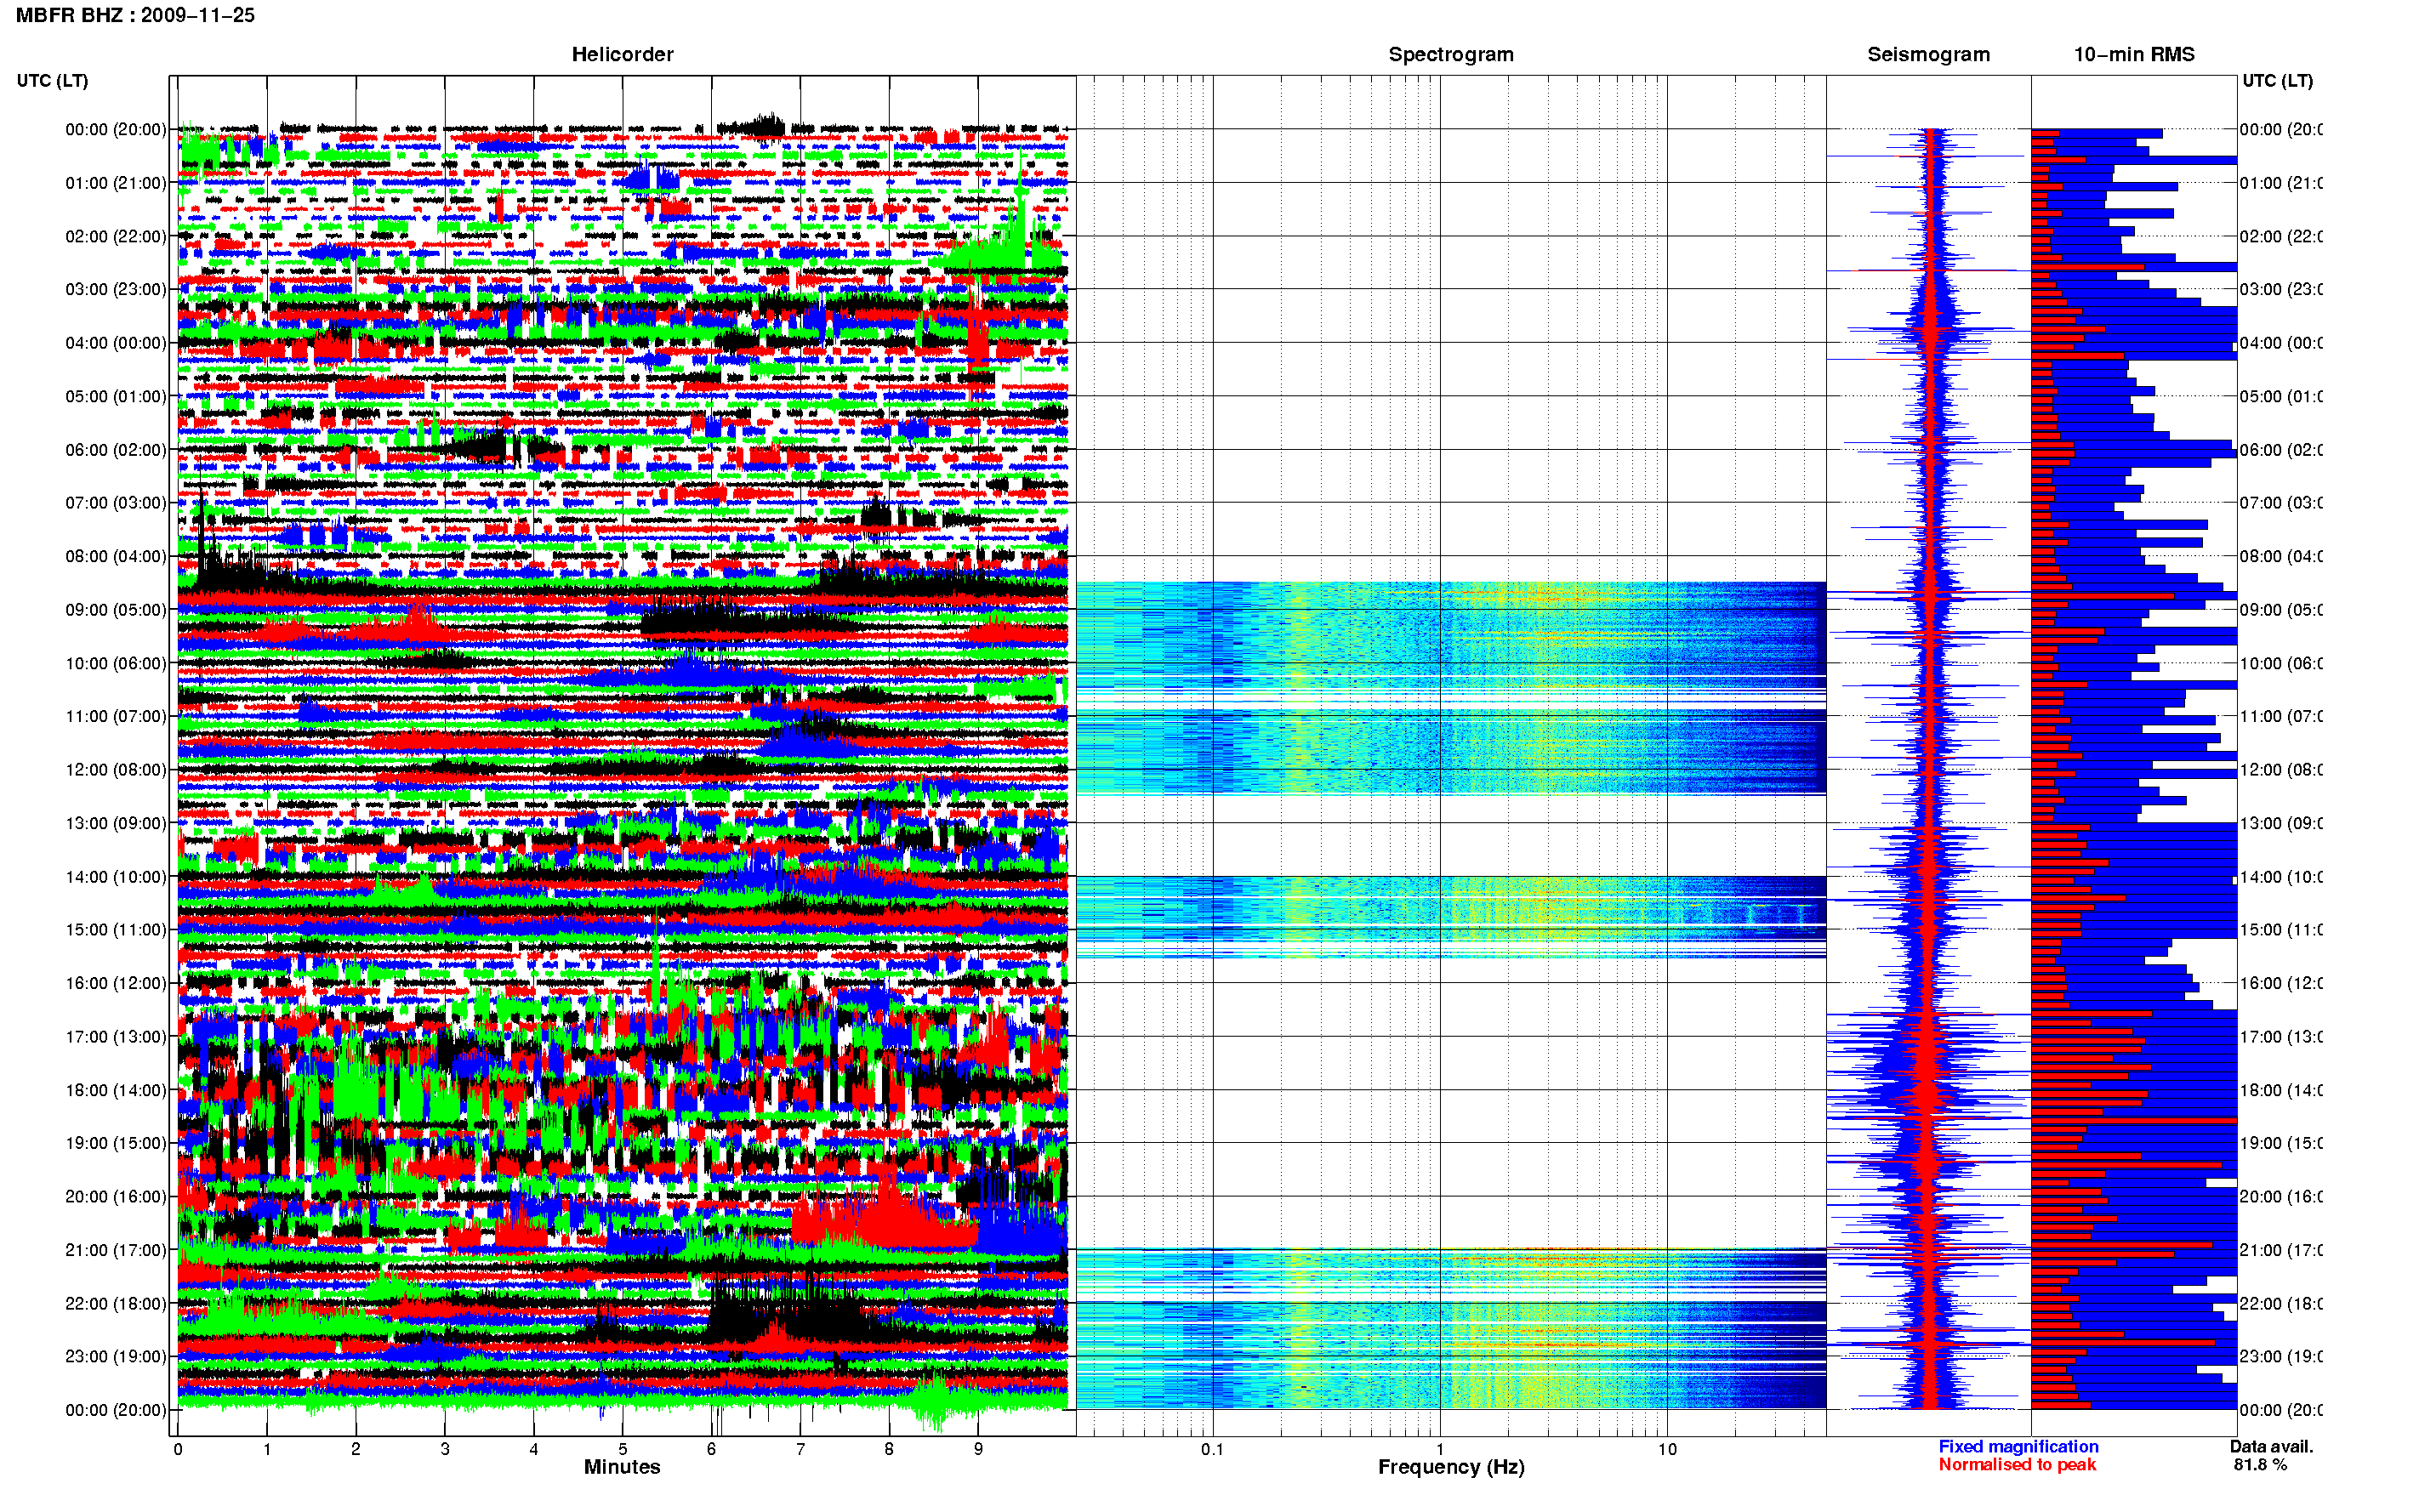Click the plot title "MBFR BHZ : 2009-11-25"

point(135,15)
